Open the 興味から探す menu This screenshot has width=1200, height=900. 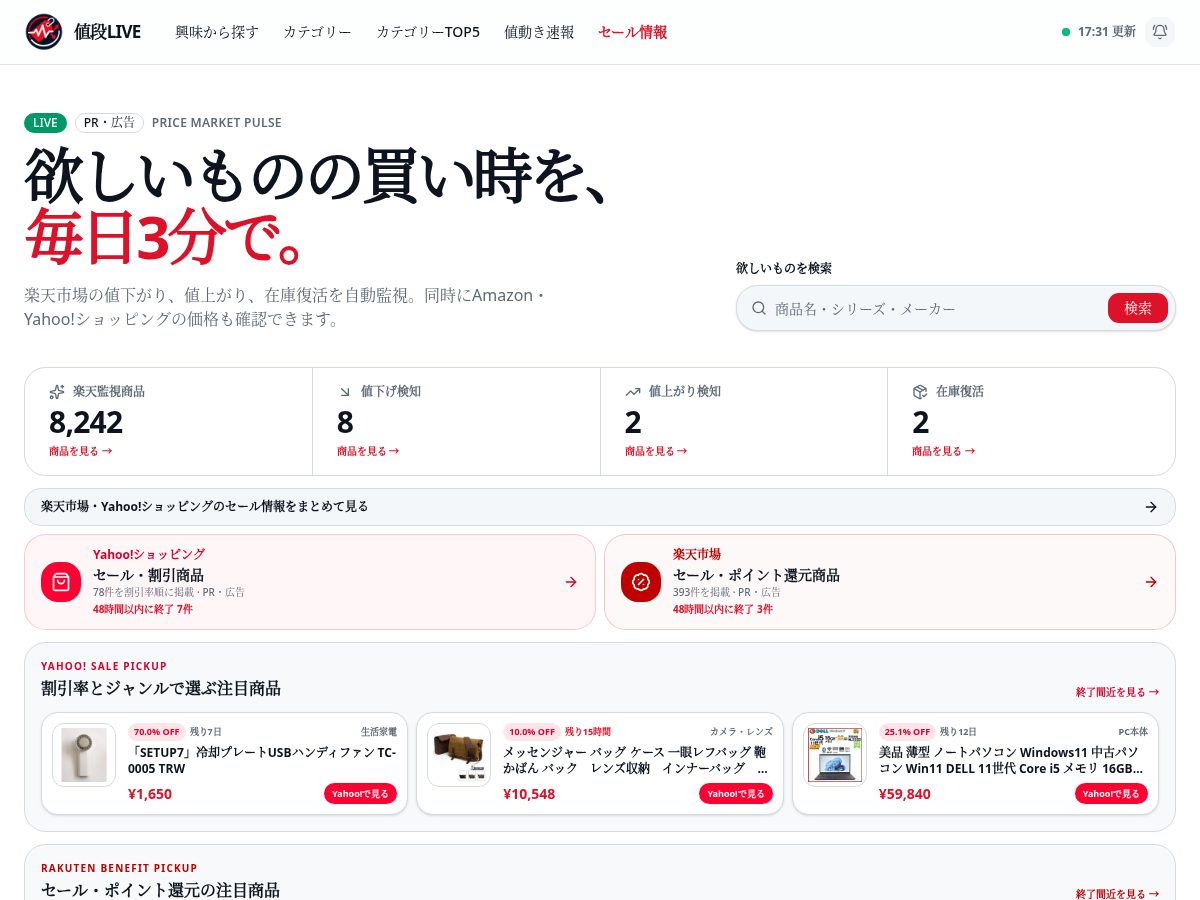coord(217,32)
